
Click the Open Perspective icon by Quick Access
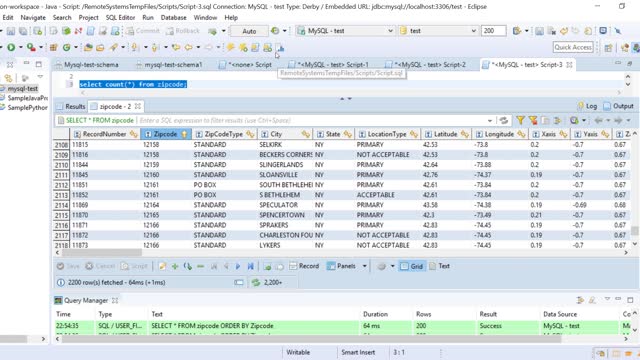(608, 48)
